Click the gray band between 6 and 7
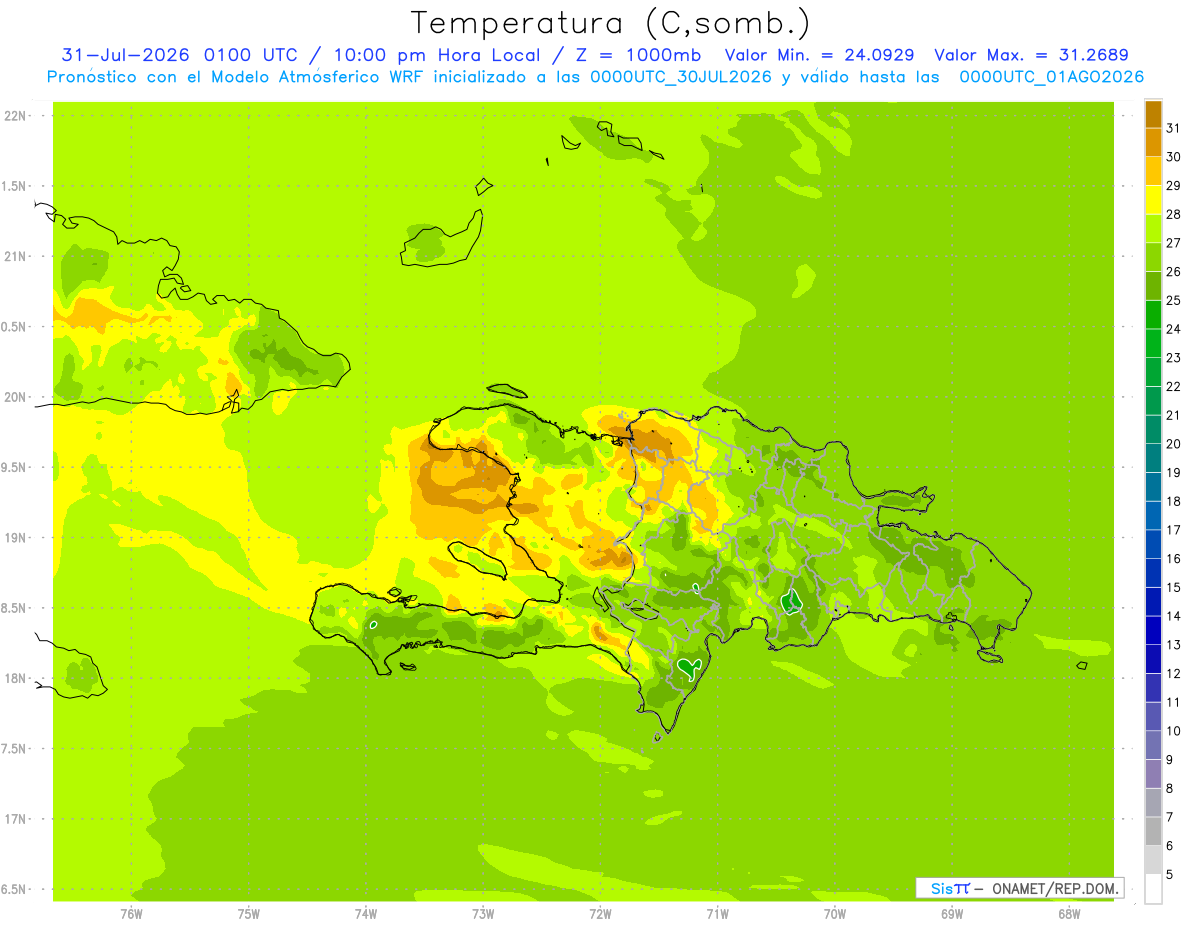 (1153, 831)
